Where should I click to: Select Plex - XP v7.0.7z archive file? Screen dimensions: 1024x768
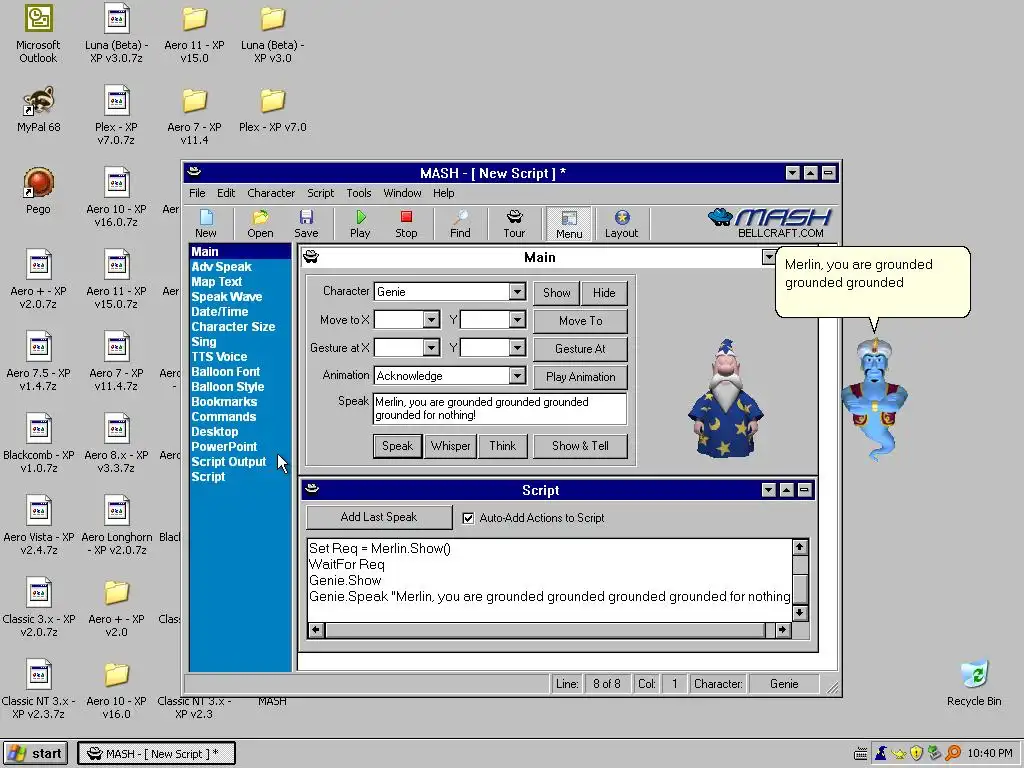116,116
